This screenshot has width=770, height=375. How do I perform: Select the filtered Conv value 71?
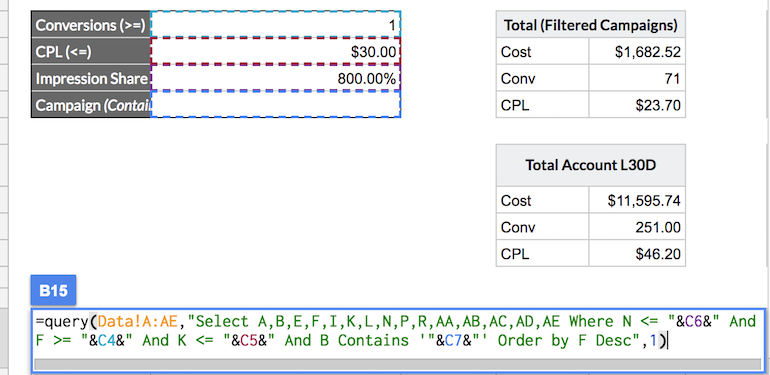tap(637, 78)
